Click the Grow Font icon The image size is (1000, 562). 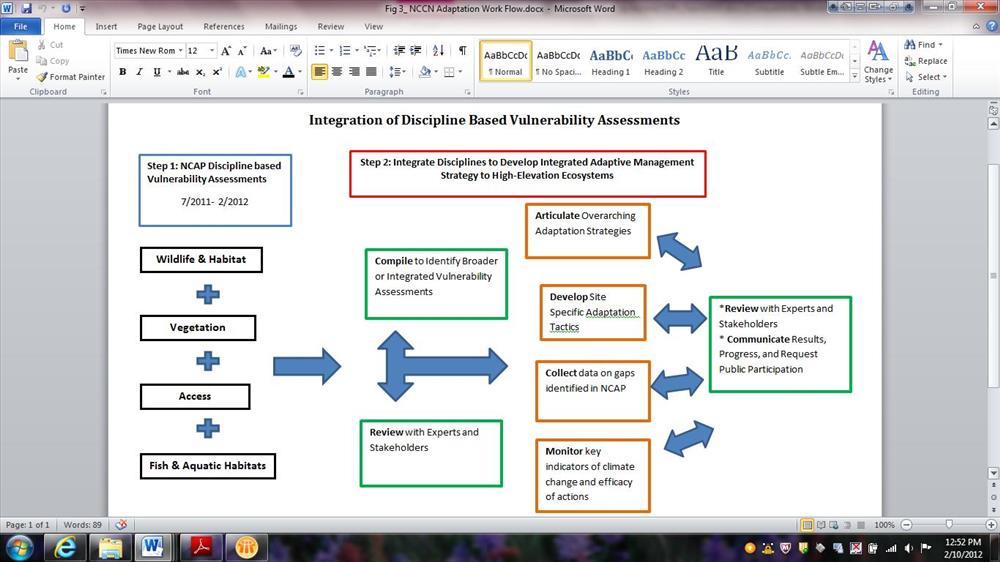(x=226, y=51)
